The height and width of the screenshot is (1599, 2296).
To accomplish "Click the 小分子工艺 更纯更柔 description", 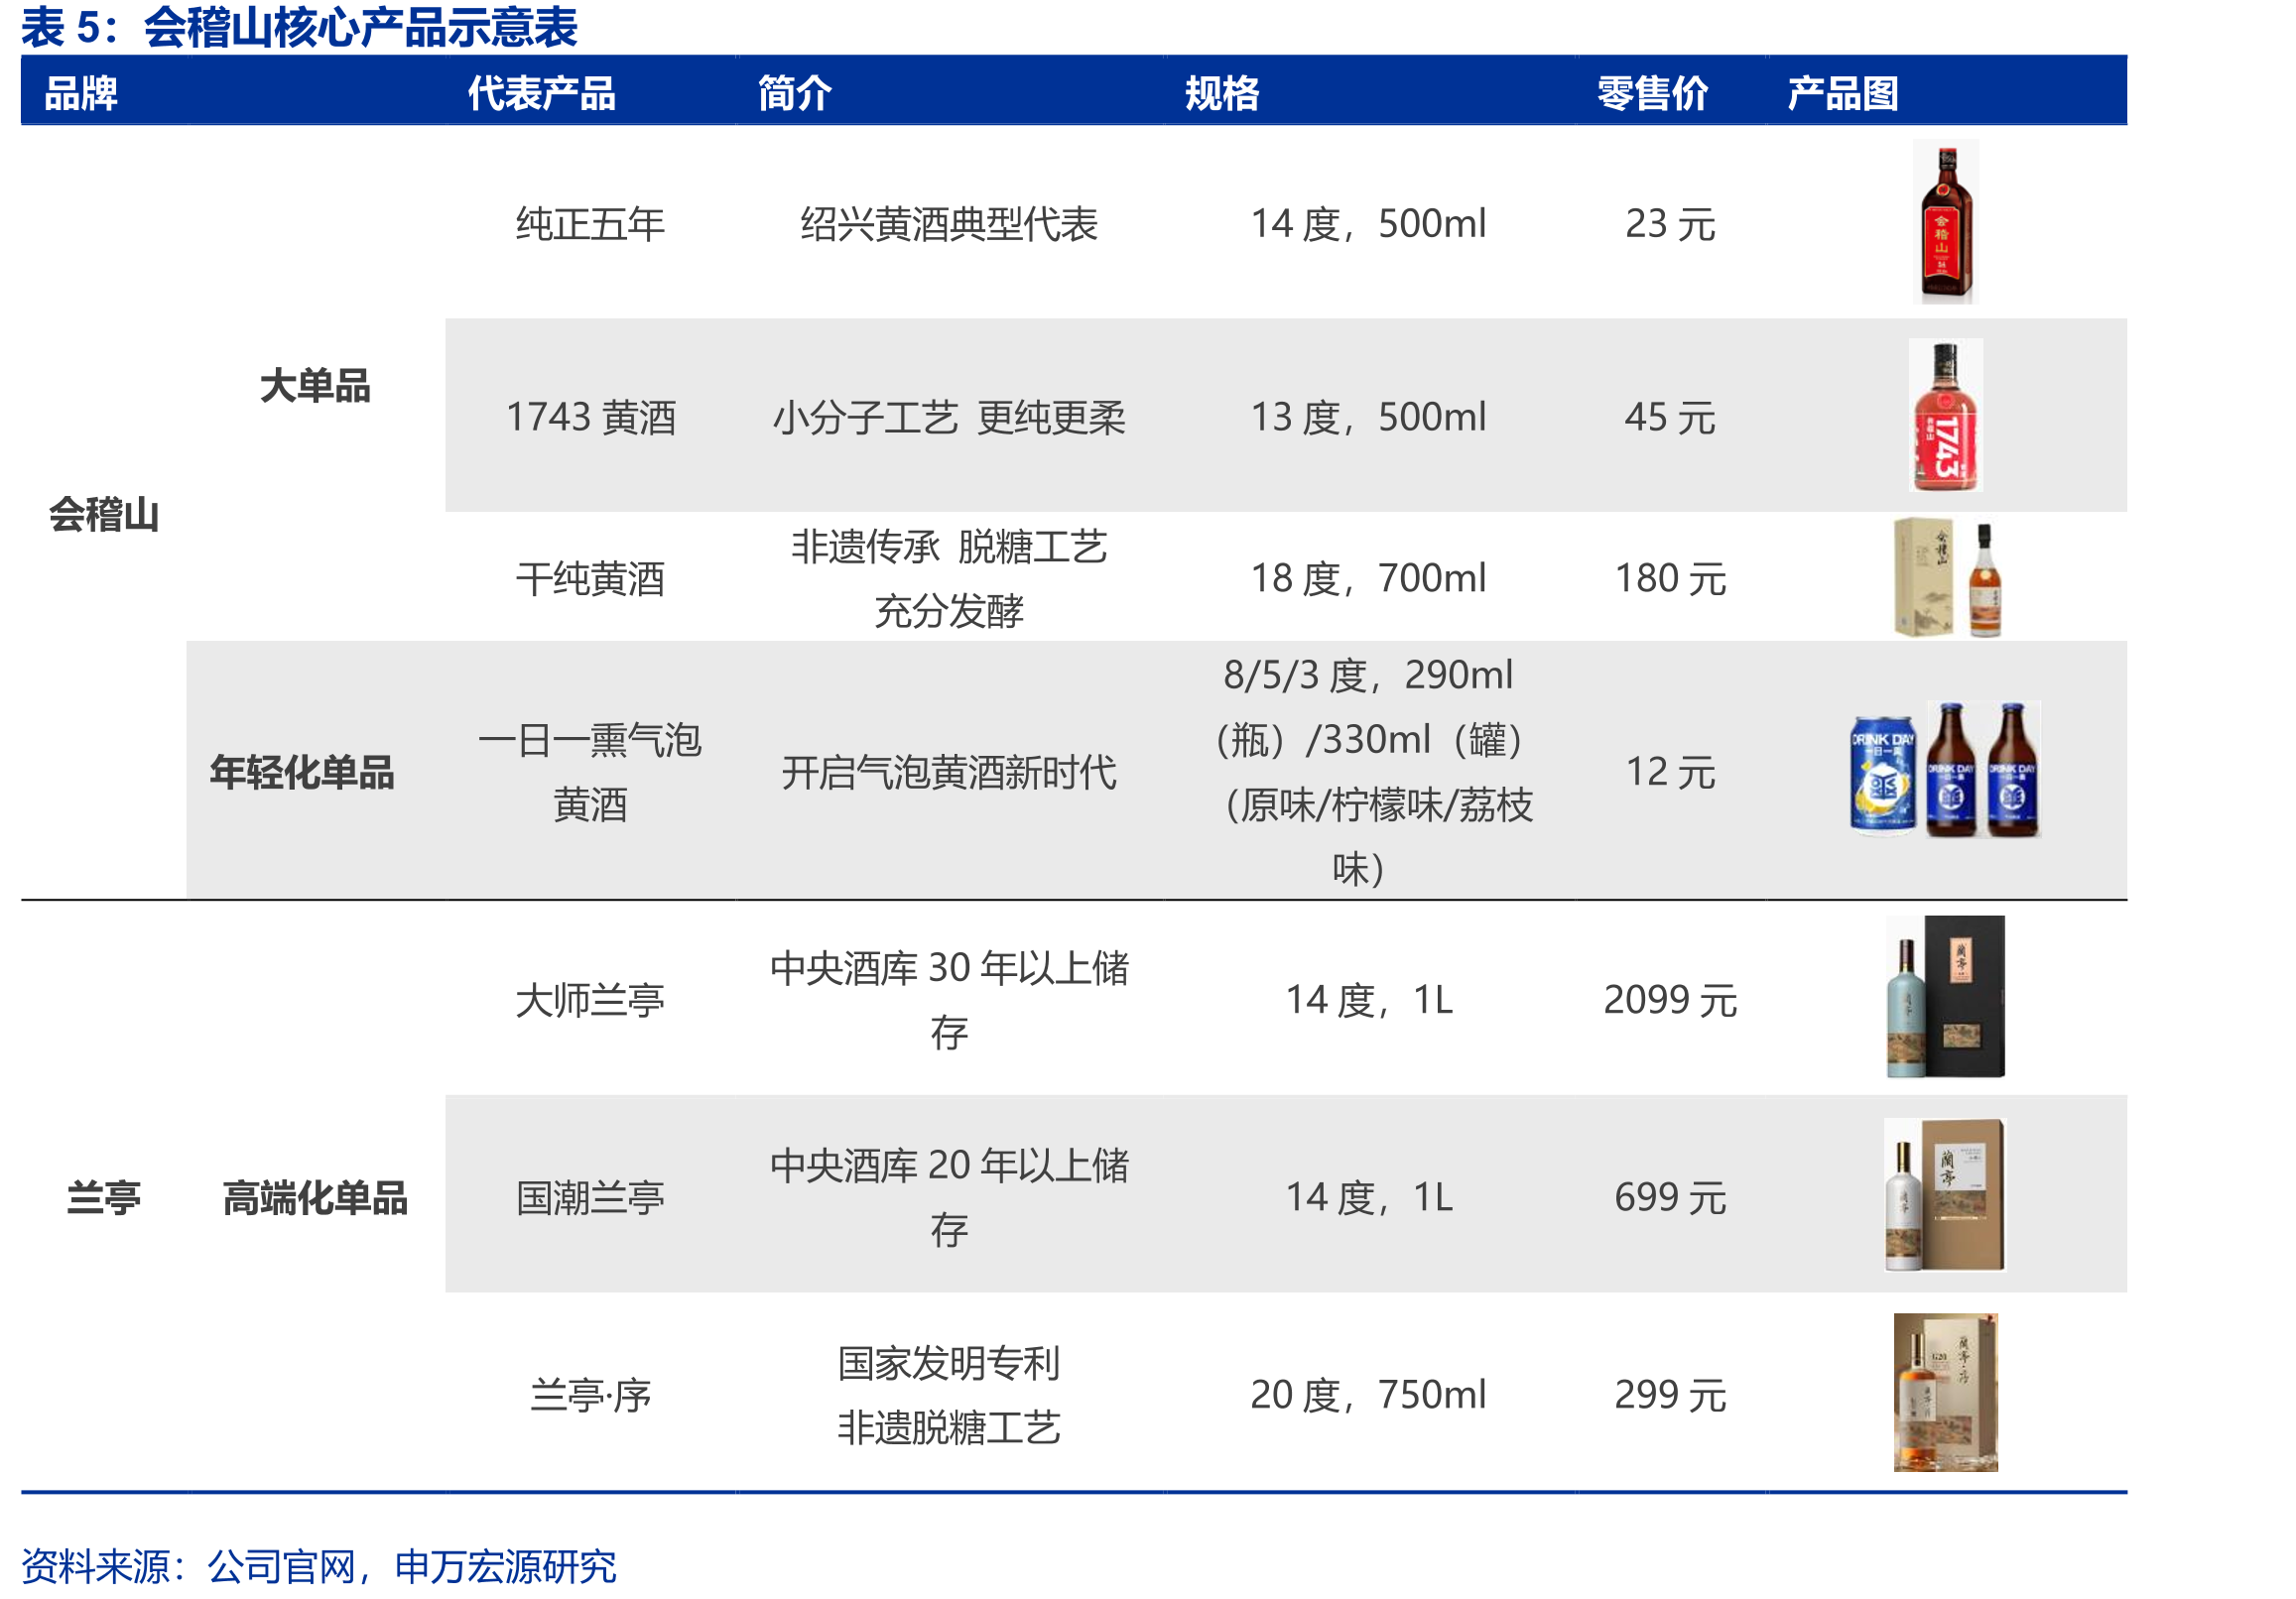I will click(x=949, y=417).
